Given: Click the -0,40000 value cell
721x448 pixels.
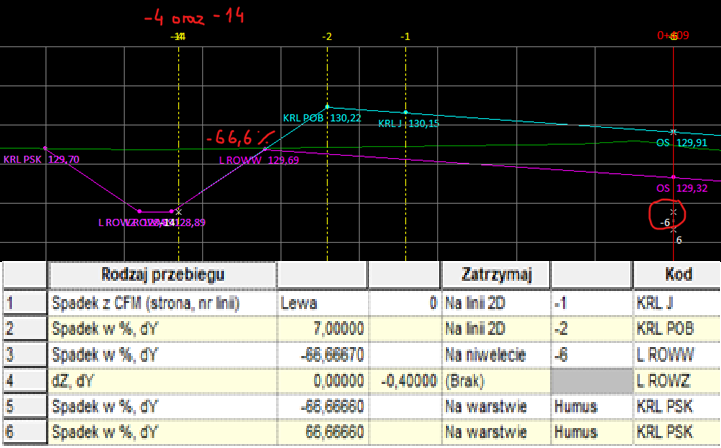Looking at the screenshot, I should point(404,380).
